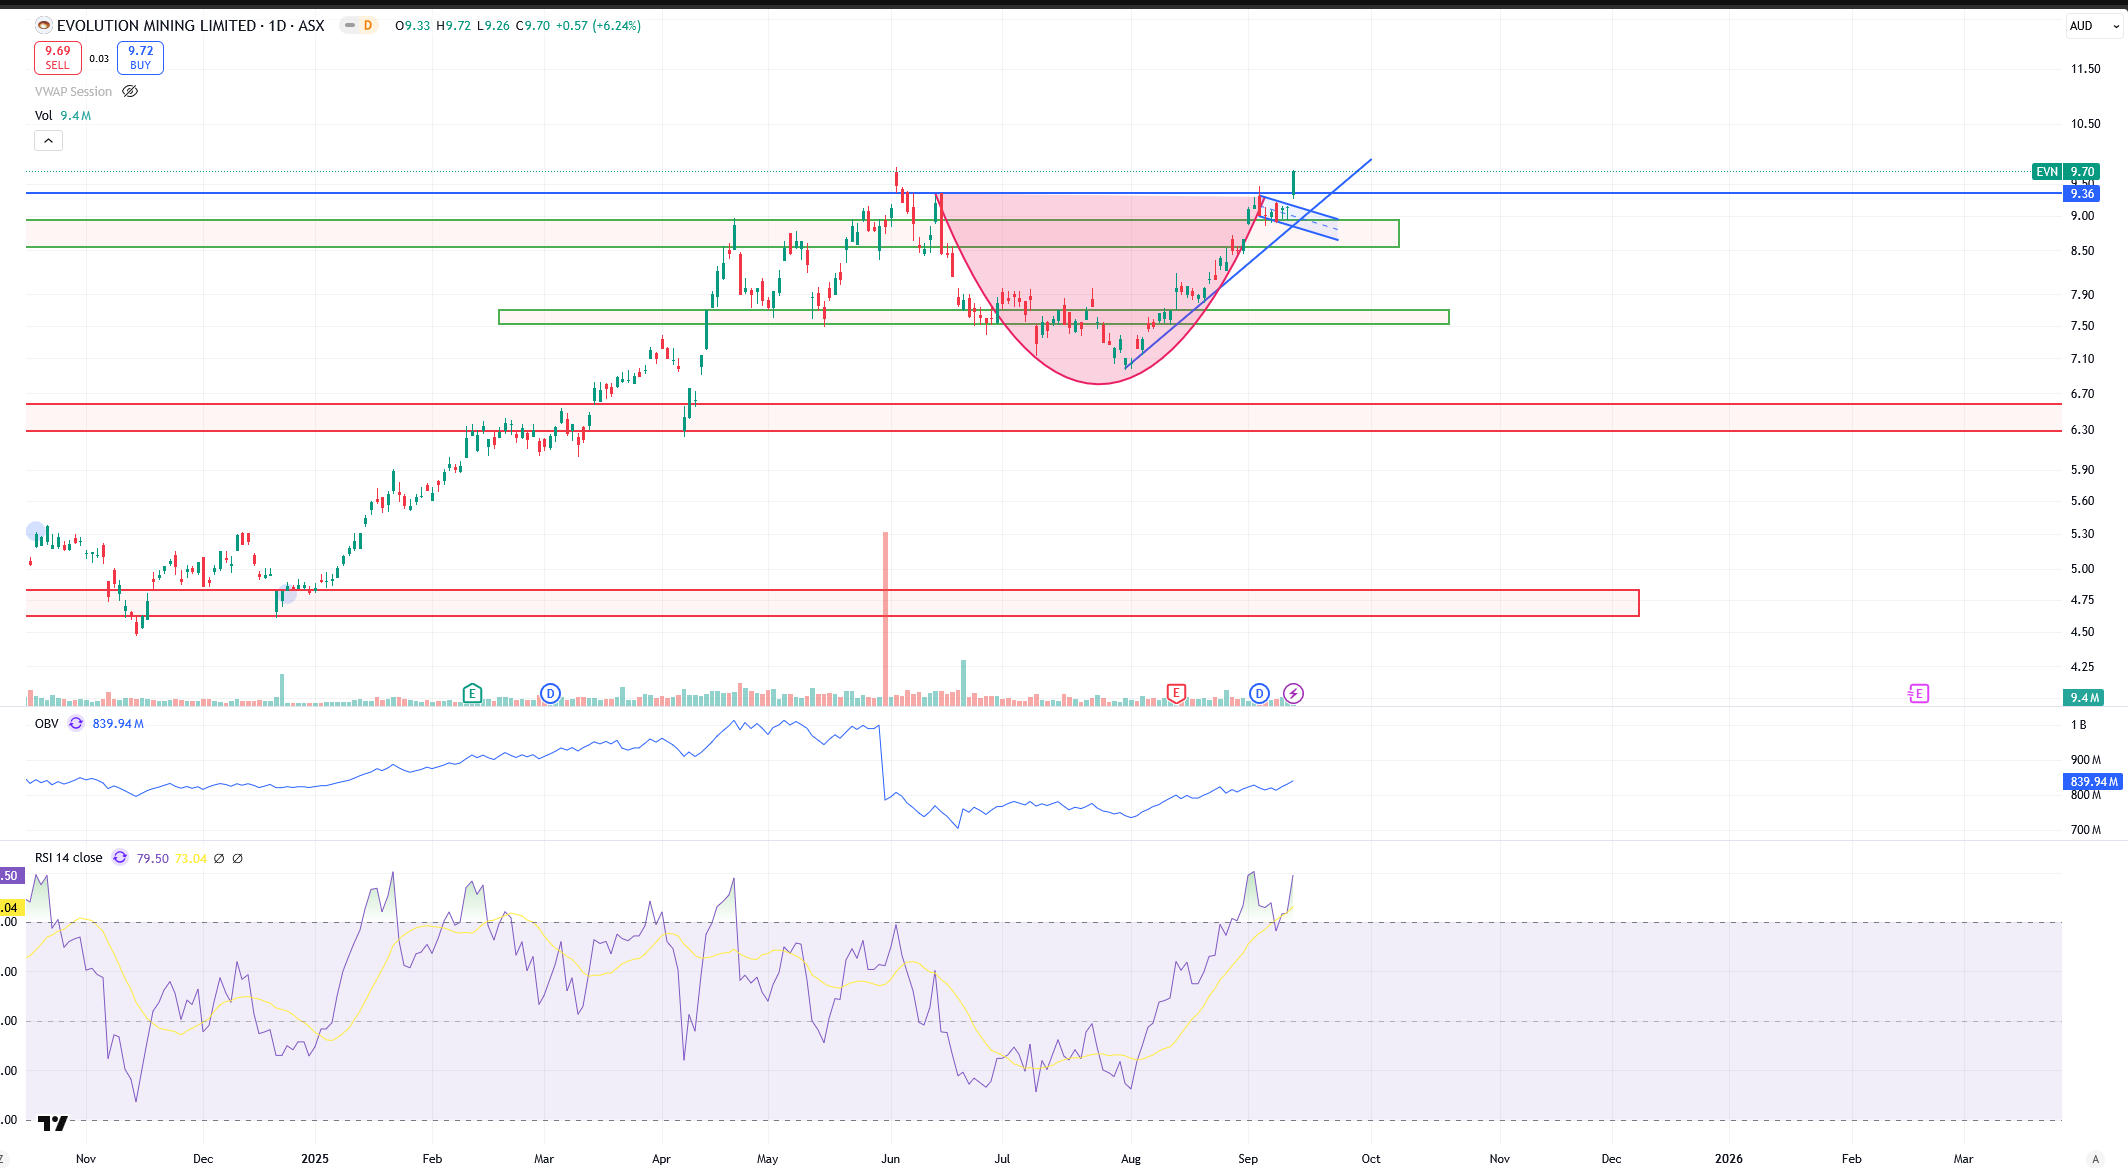The image size is (2128, 1168).
Task: Click the TradingView logo at bottom left
Action: (52, 1124)
